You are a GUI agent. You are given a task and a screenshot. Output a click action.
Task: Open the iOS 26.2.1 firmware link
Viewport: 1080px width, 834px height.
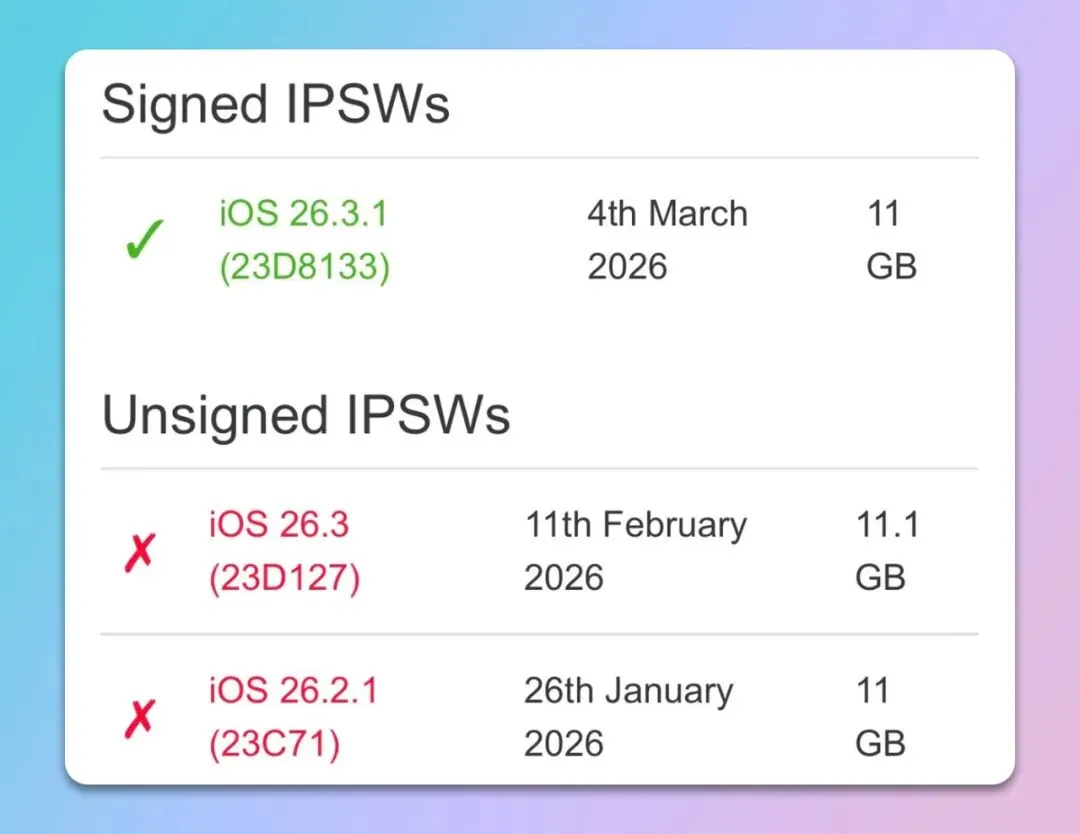[x=293, y=691]
